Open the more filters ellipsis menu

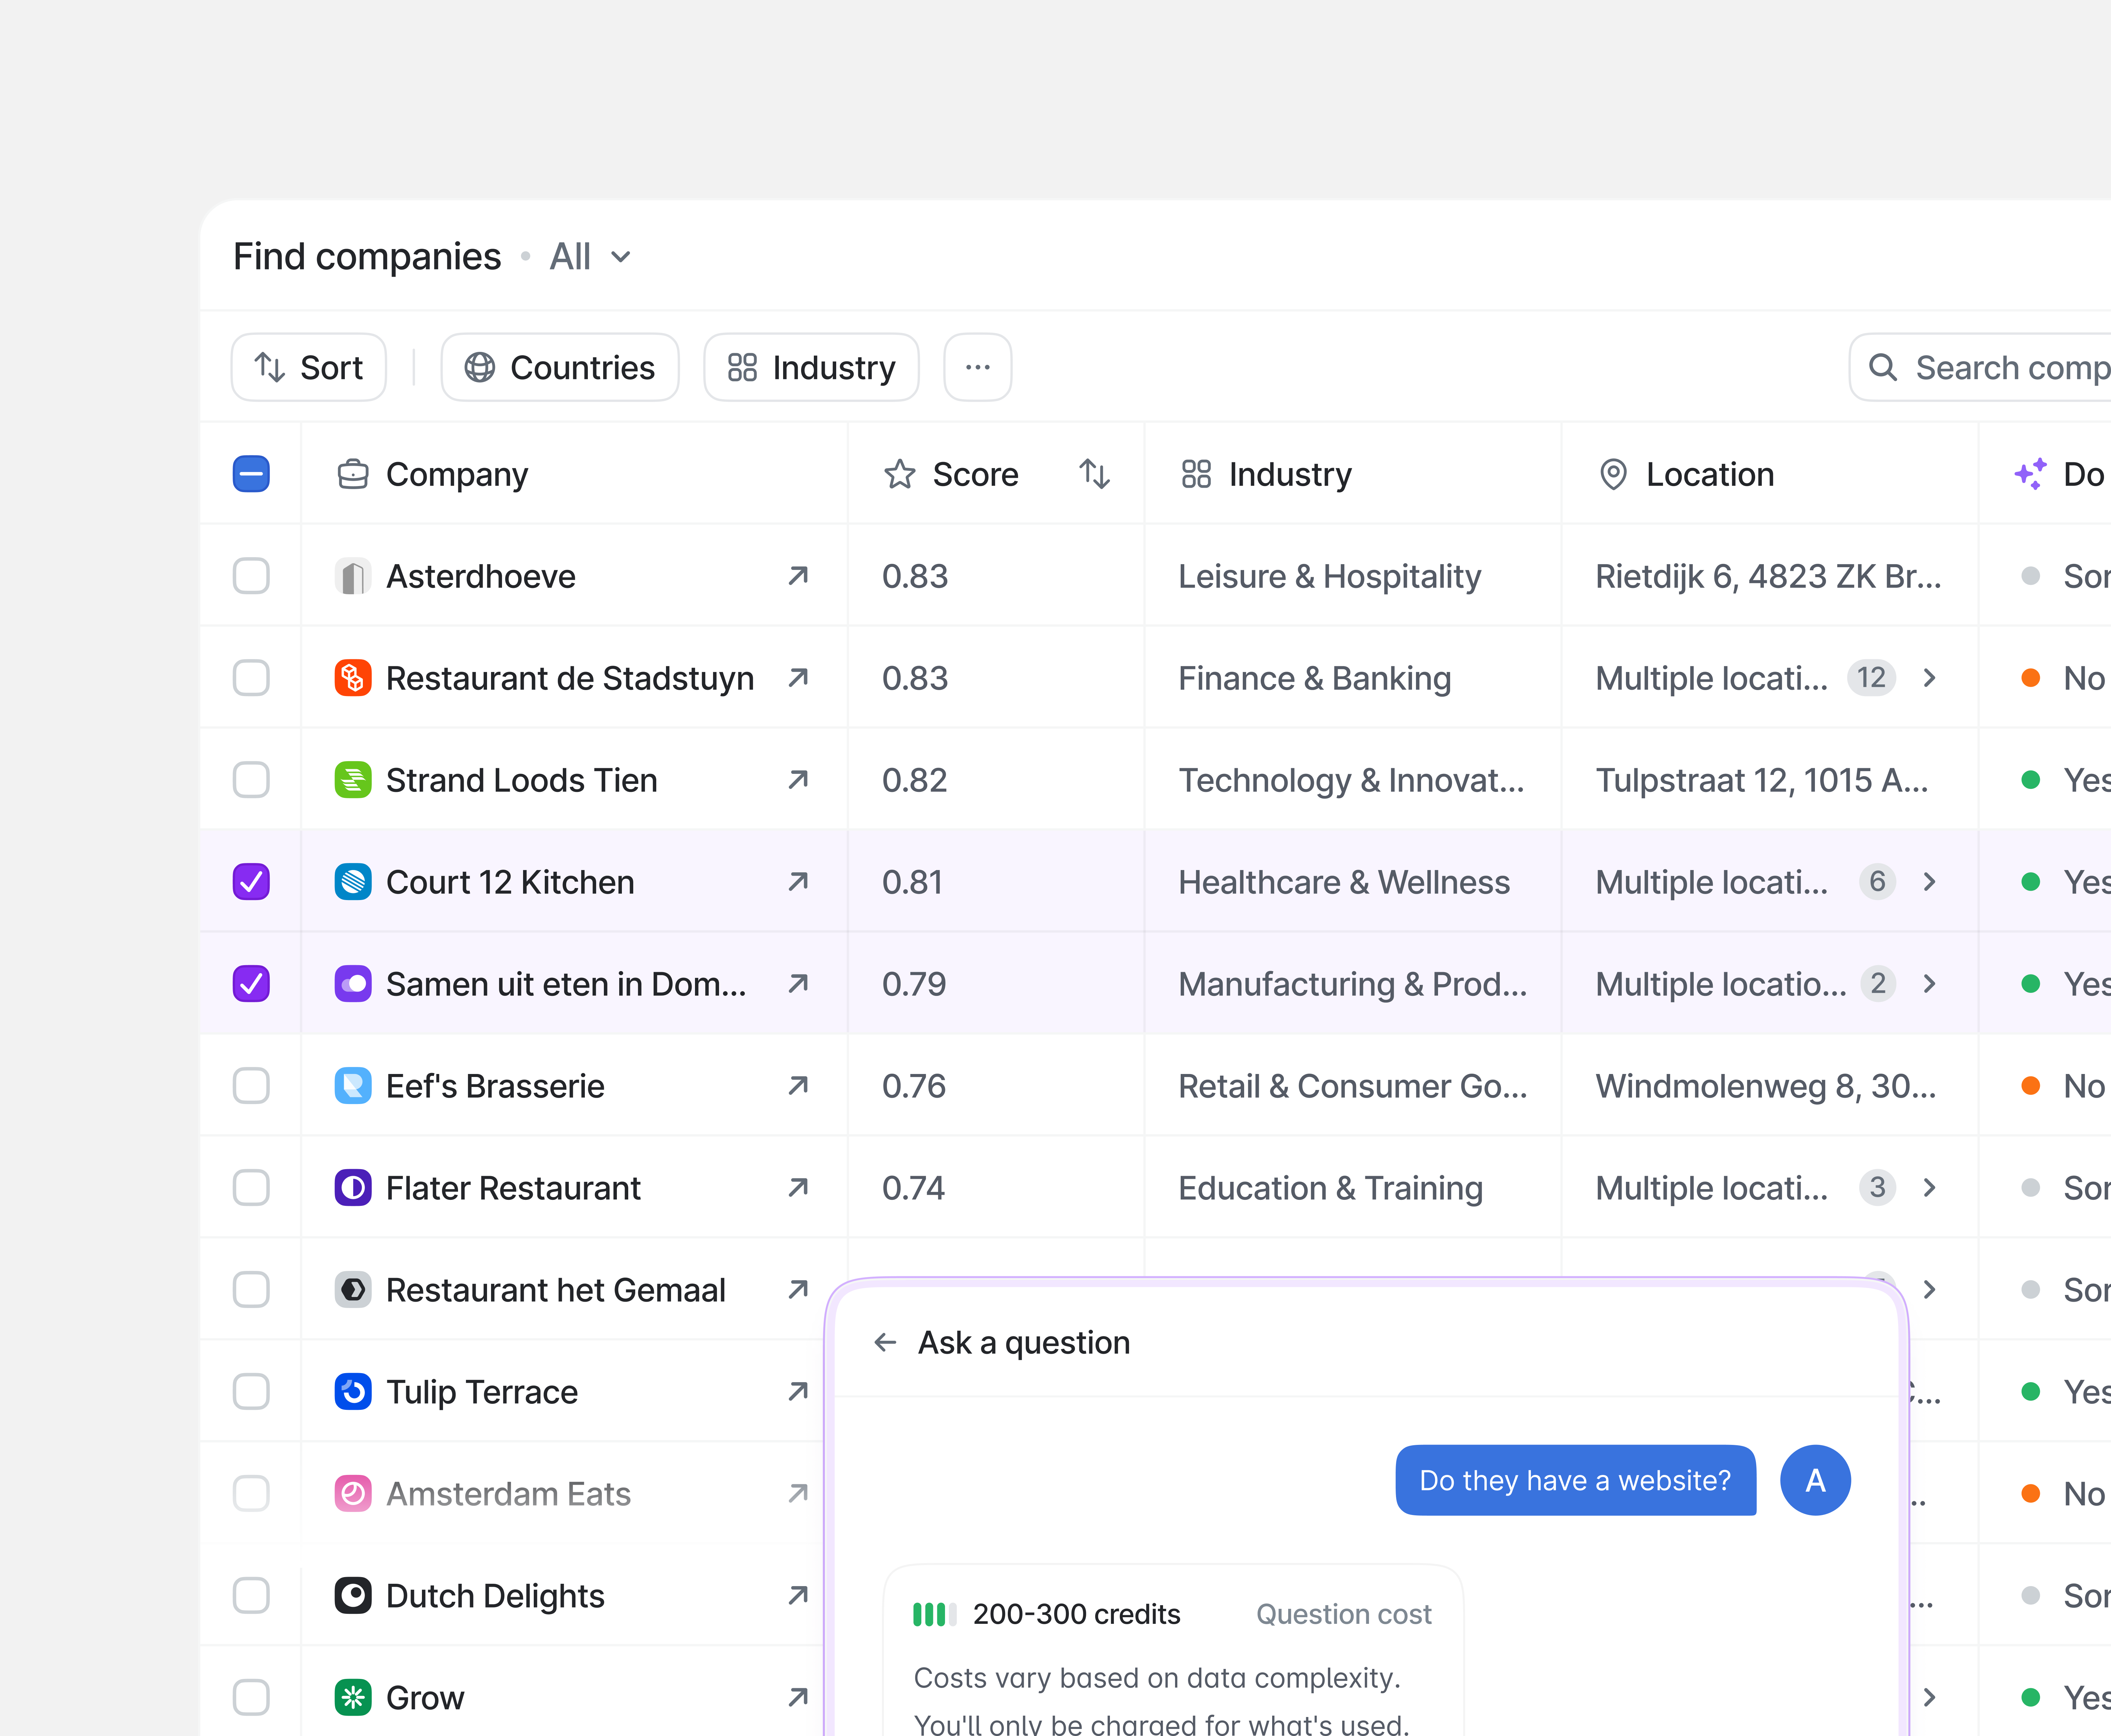977,367
